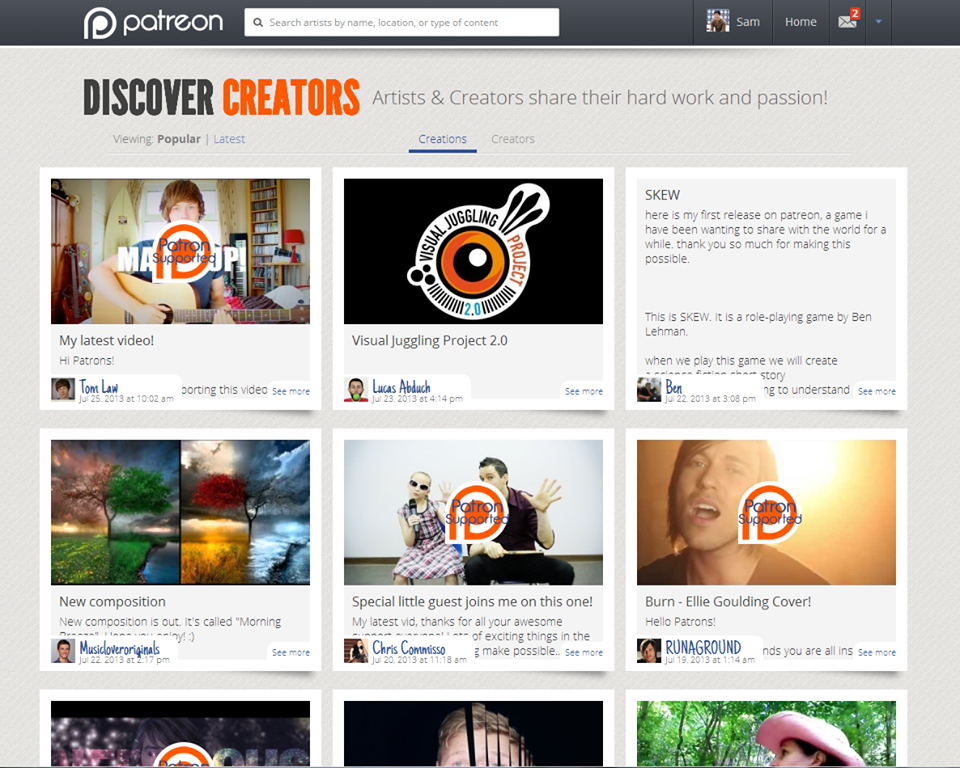The width and height of the screenshot is (960, 768).
Task: Click Sam's profile avatar in header
Action: (717, 21)
